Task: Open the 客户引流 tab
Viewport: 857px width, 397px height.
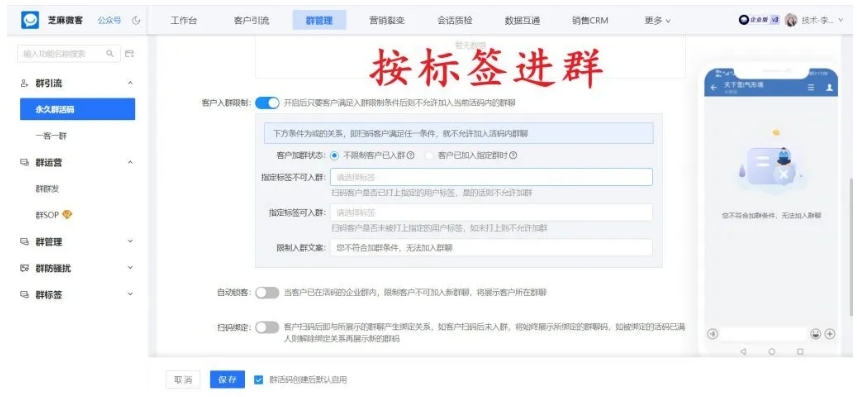Action: [x=251, y=20]
